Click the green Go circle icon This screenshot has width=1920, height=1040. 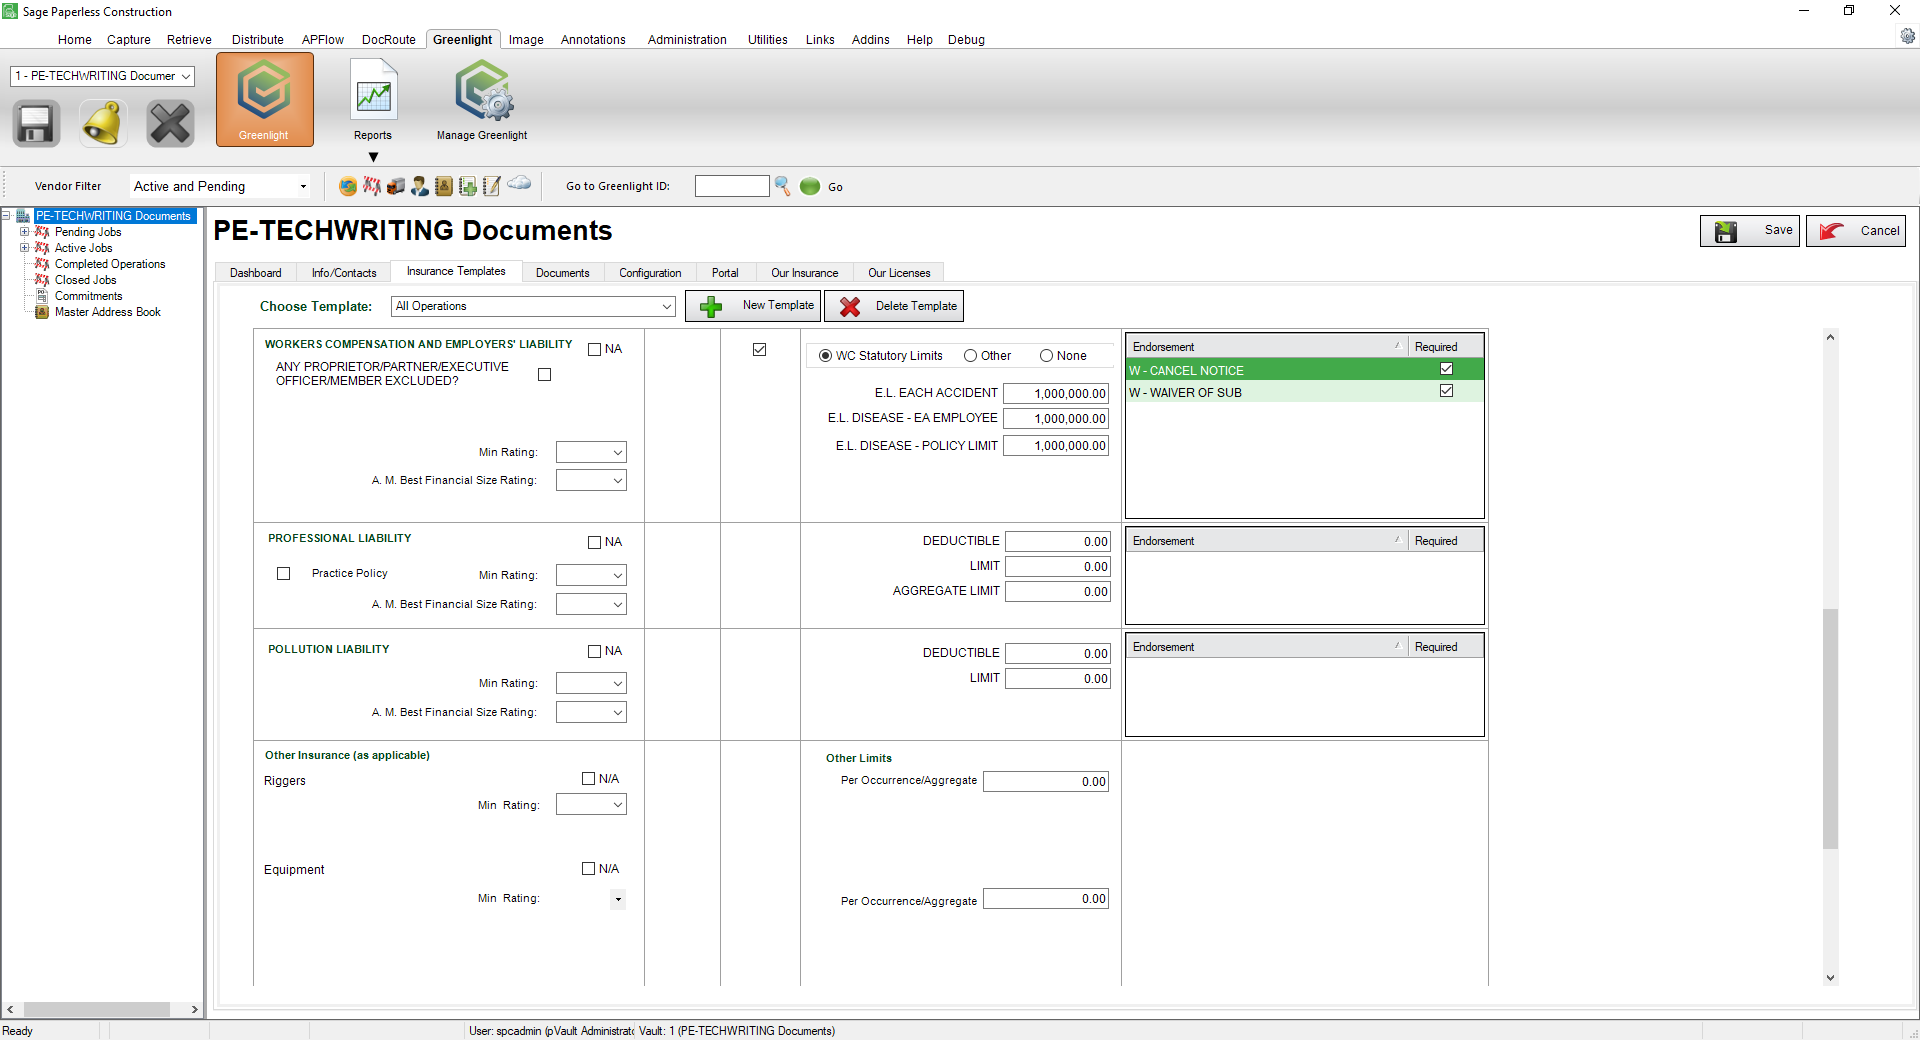[x=810, y=186]
